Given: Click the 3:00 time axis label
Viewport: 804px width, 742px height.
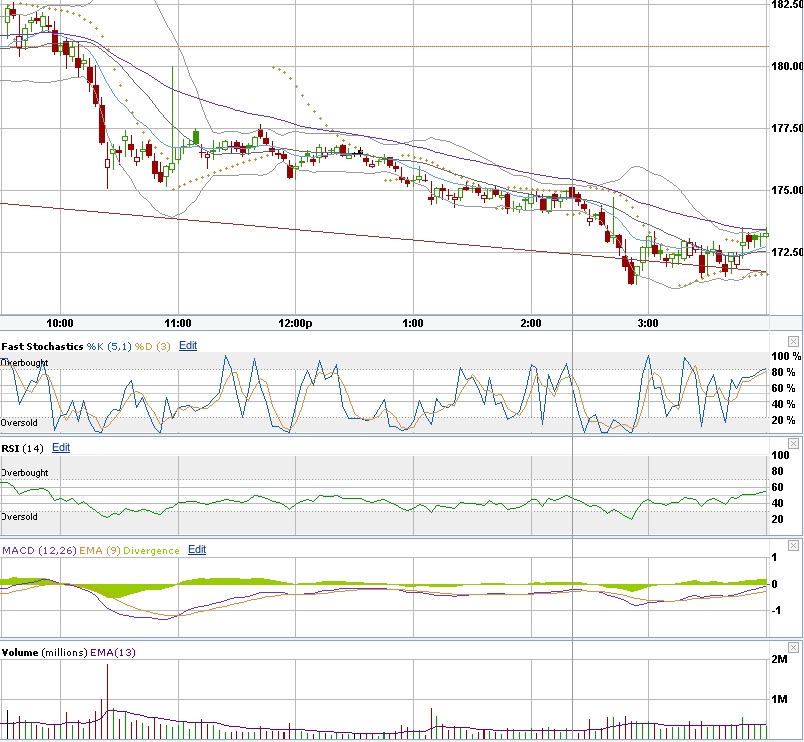Looking at the screenshot, I should [648, 323].
